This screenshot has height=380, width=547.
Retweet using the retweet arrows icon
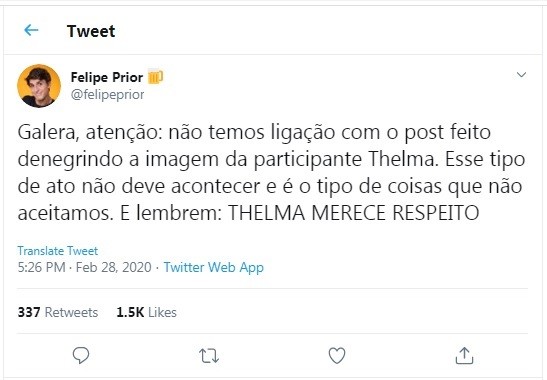tap(209, 356)
